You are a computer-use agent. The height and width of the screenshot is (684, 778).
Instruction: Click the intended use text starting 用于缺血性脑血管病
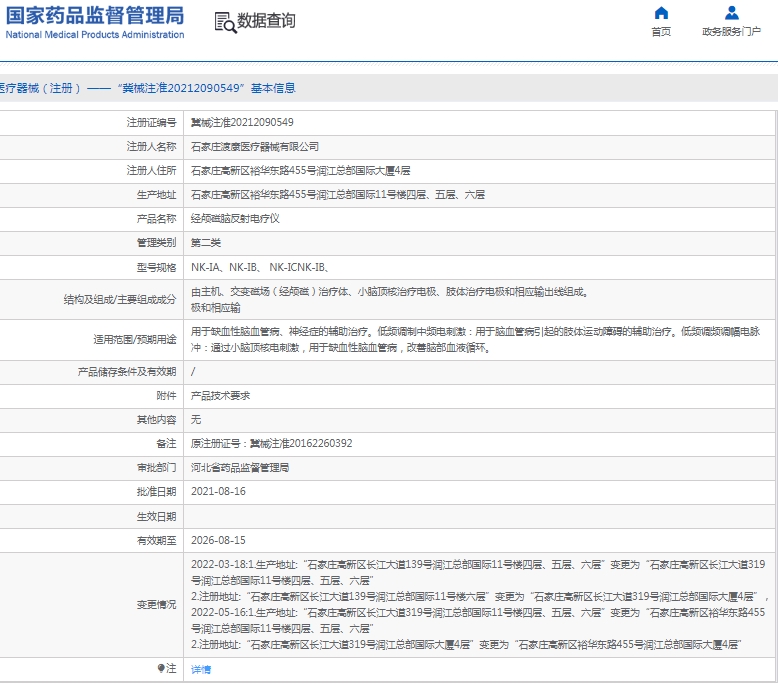click(x=476, y=340)
